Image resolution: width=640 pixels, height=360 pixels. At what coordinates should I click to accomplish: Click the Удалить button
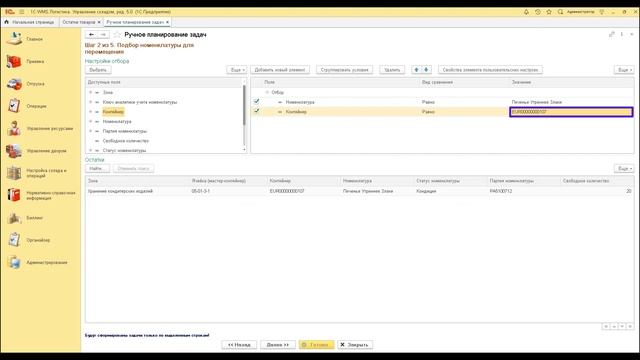(x=392, y=70)
